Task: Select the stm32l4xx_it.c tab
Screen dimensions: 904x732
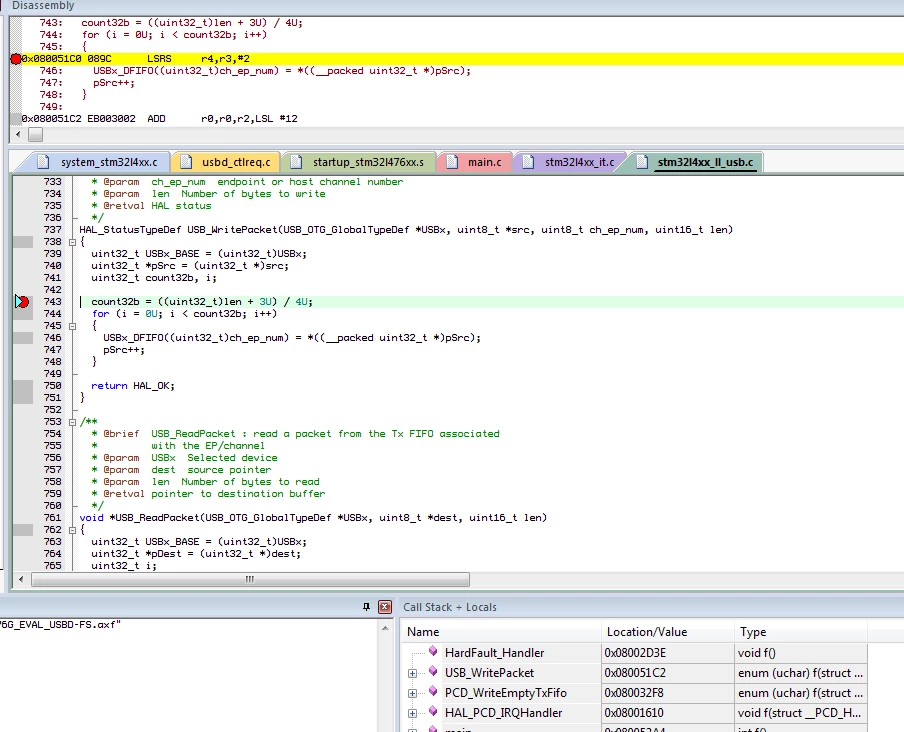Action: click(x=570, y=162)
